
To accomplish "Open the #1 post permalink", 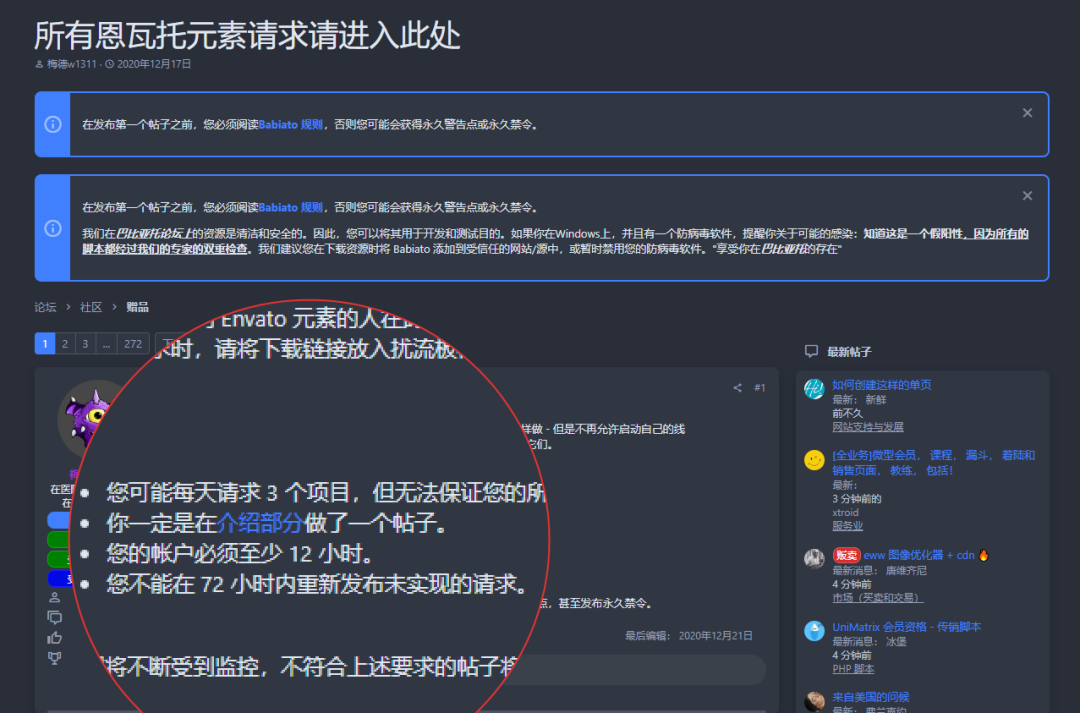I will pos(760,388).
